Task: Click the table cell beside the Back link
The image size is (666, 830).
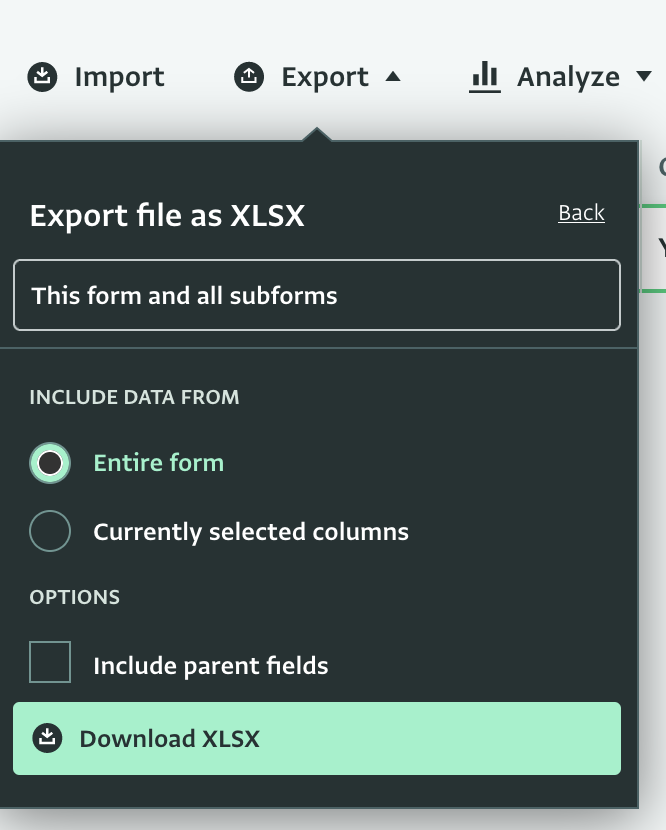Action: (x=653, y=248)
